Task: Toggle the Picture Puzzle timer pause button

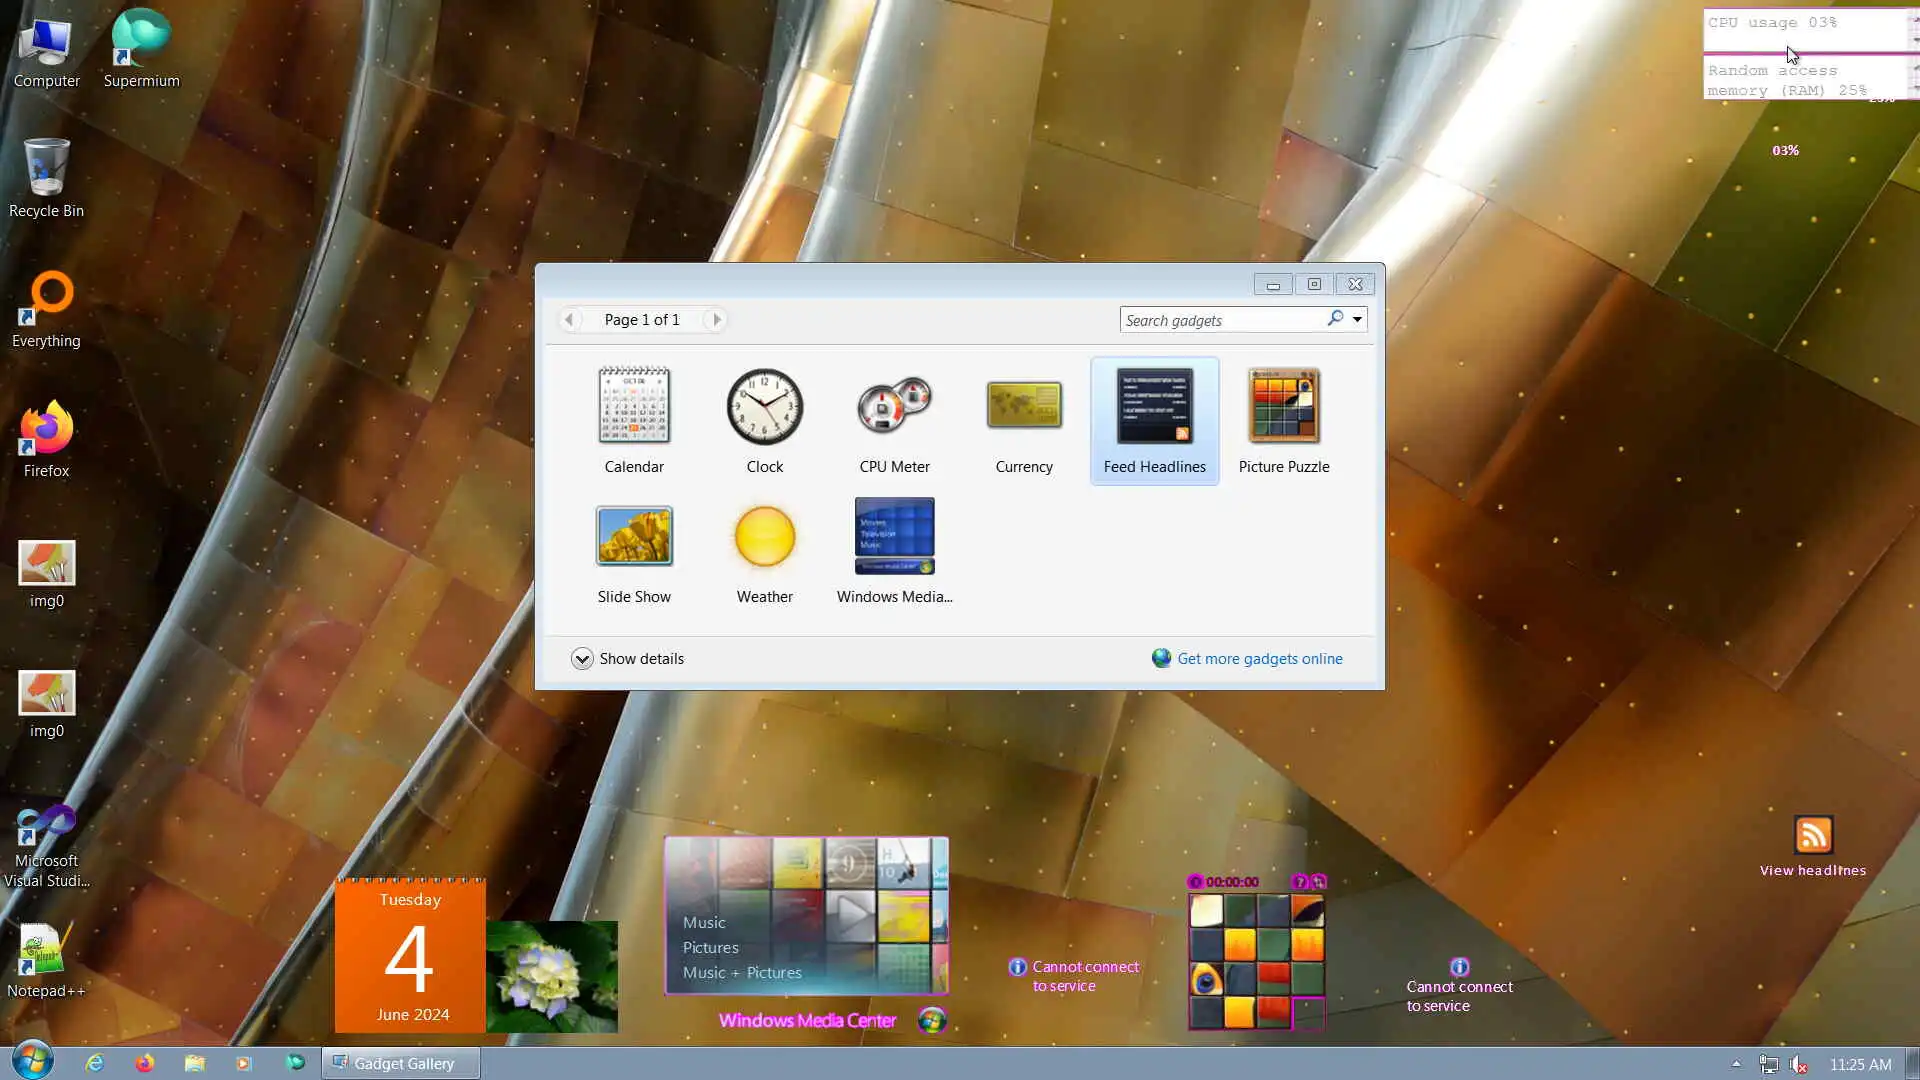Action: 1195,882
